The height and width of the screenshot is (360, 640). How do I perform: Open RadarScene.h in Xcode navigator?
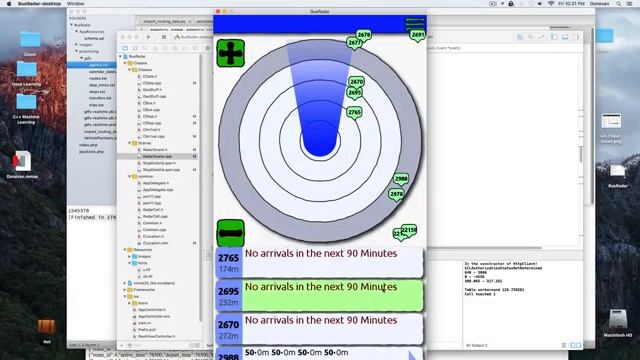click(x=155, y=150)
